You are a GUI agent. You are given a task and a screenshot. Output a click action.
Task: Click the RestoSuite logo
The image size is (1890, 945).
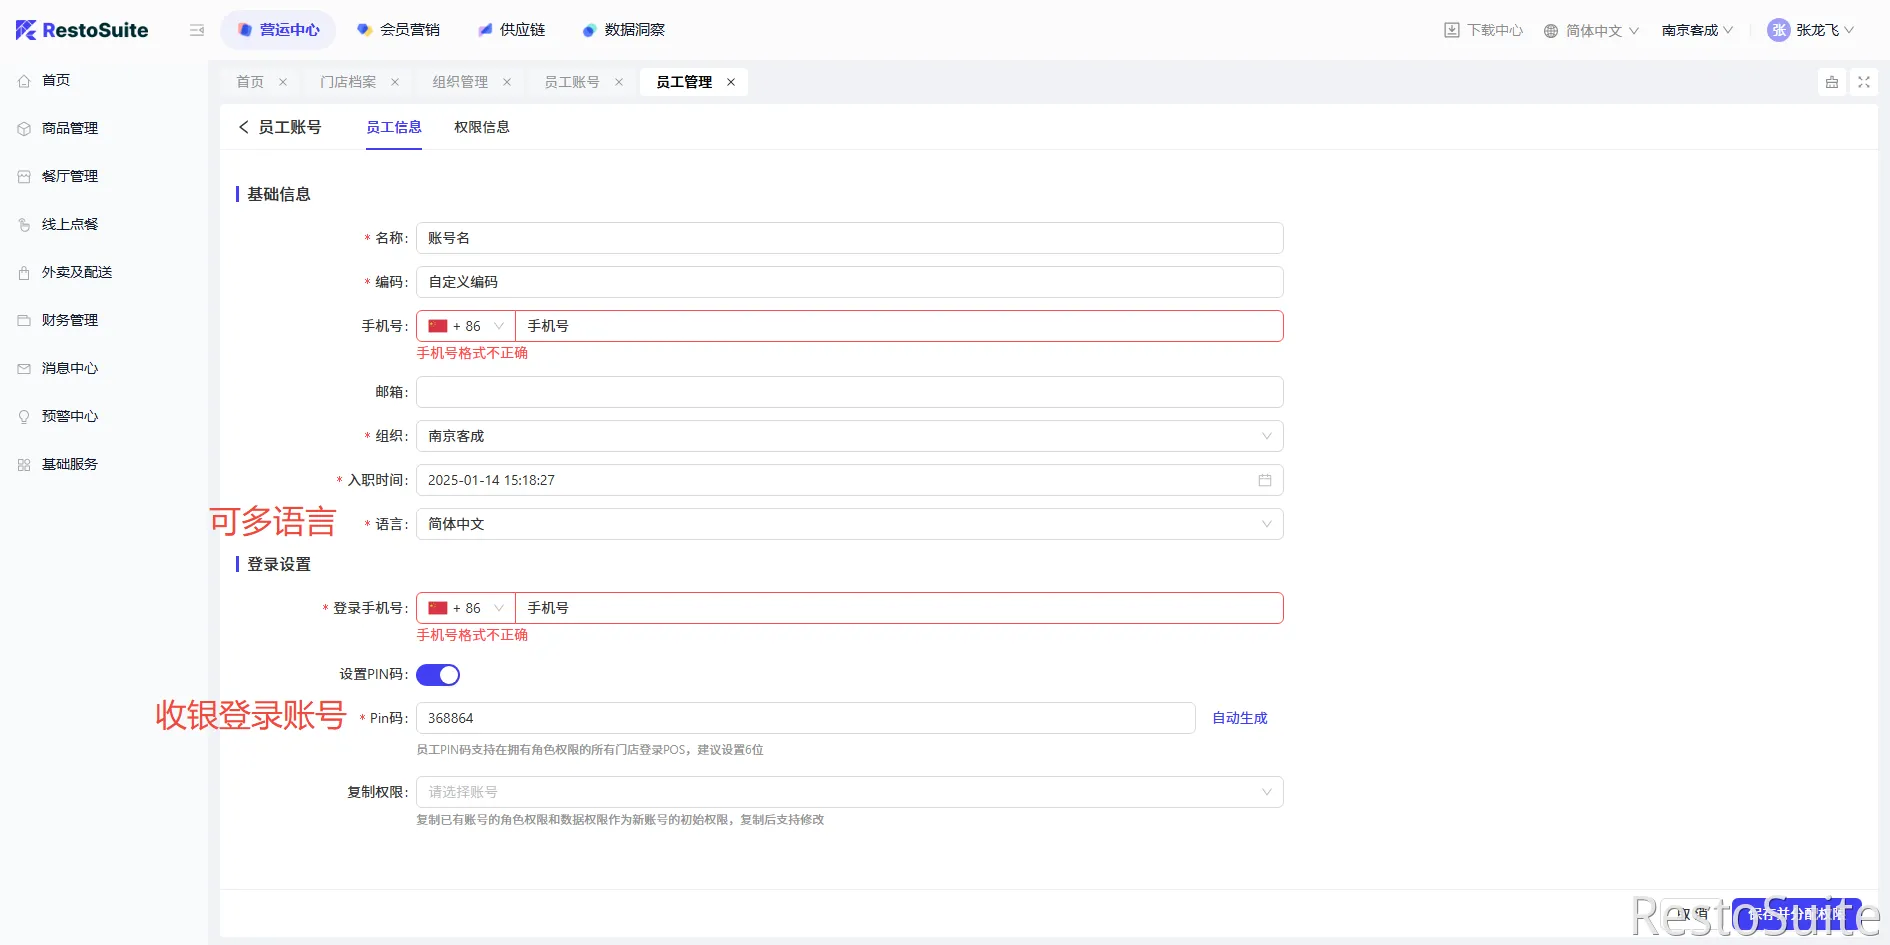[82, 30]
